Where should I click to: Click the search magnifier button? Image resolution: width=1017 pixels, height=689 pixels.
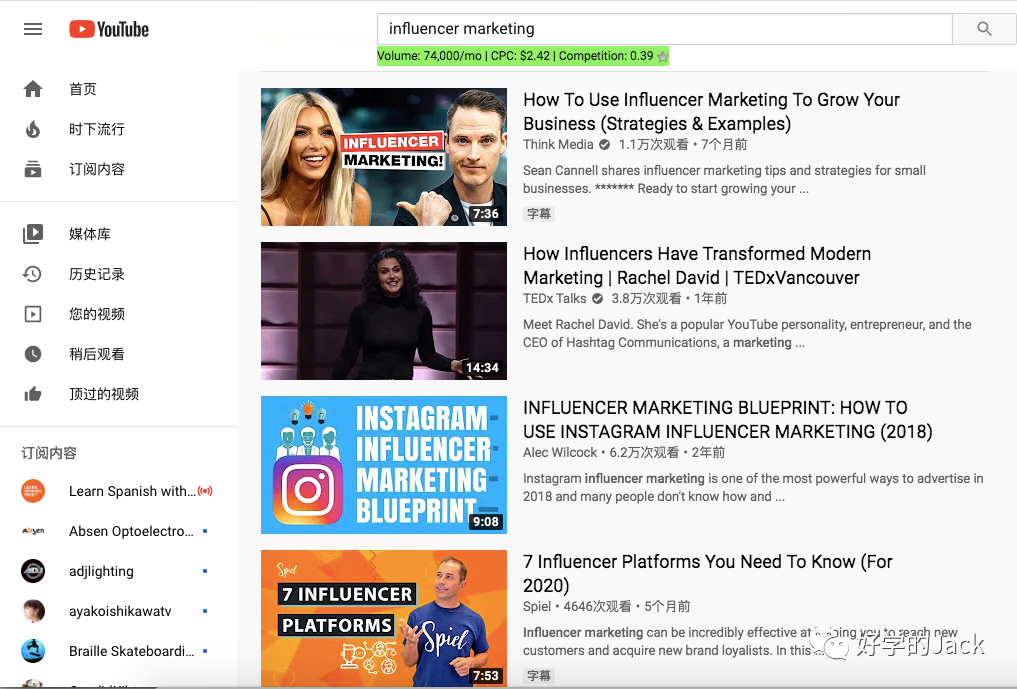coord(984,29)
